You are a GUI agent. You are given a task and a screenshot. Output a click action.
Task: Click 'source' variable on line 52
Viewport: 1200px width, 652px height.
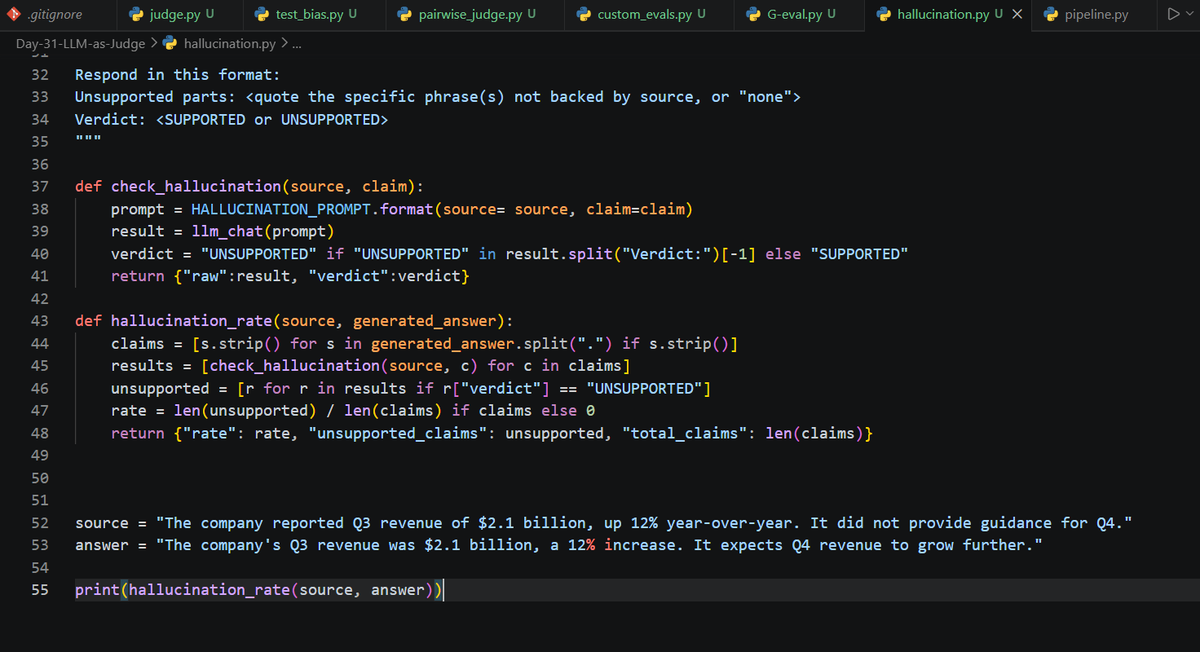(102, 523)
